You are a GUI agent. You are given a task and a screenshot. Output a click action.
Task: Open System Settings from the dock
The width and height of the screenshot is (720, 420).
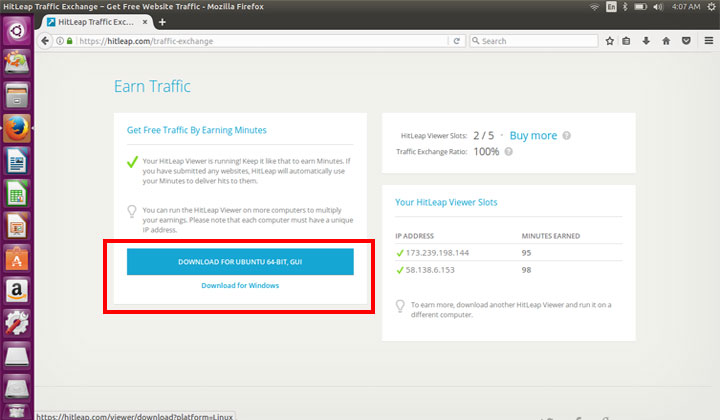click(x=17, y=323)
